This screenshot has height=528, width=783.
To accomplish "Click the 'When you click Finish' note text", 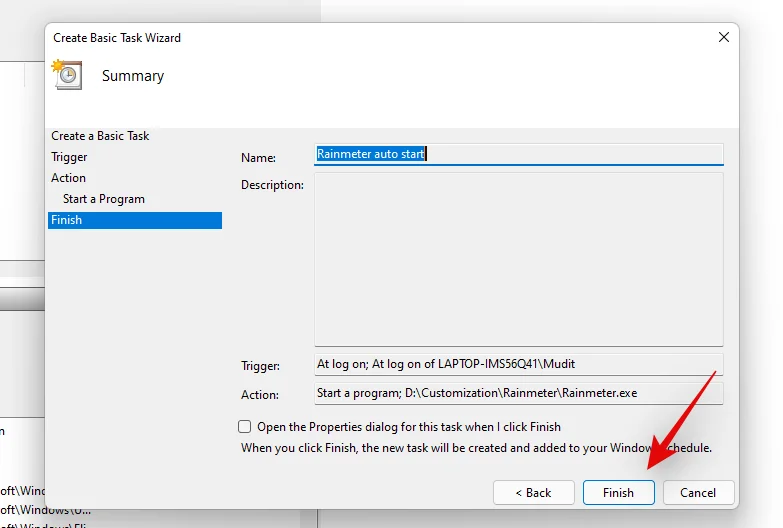I will (x=476, y=448).
